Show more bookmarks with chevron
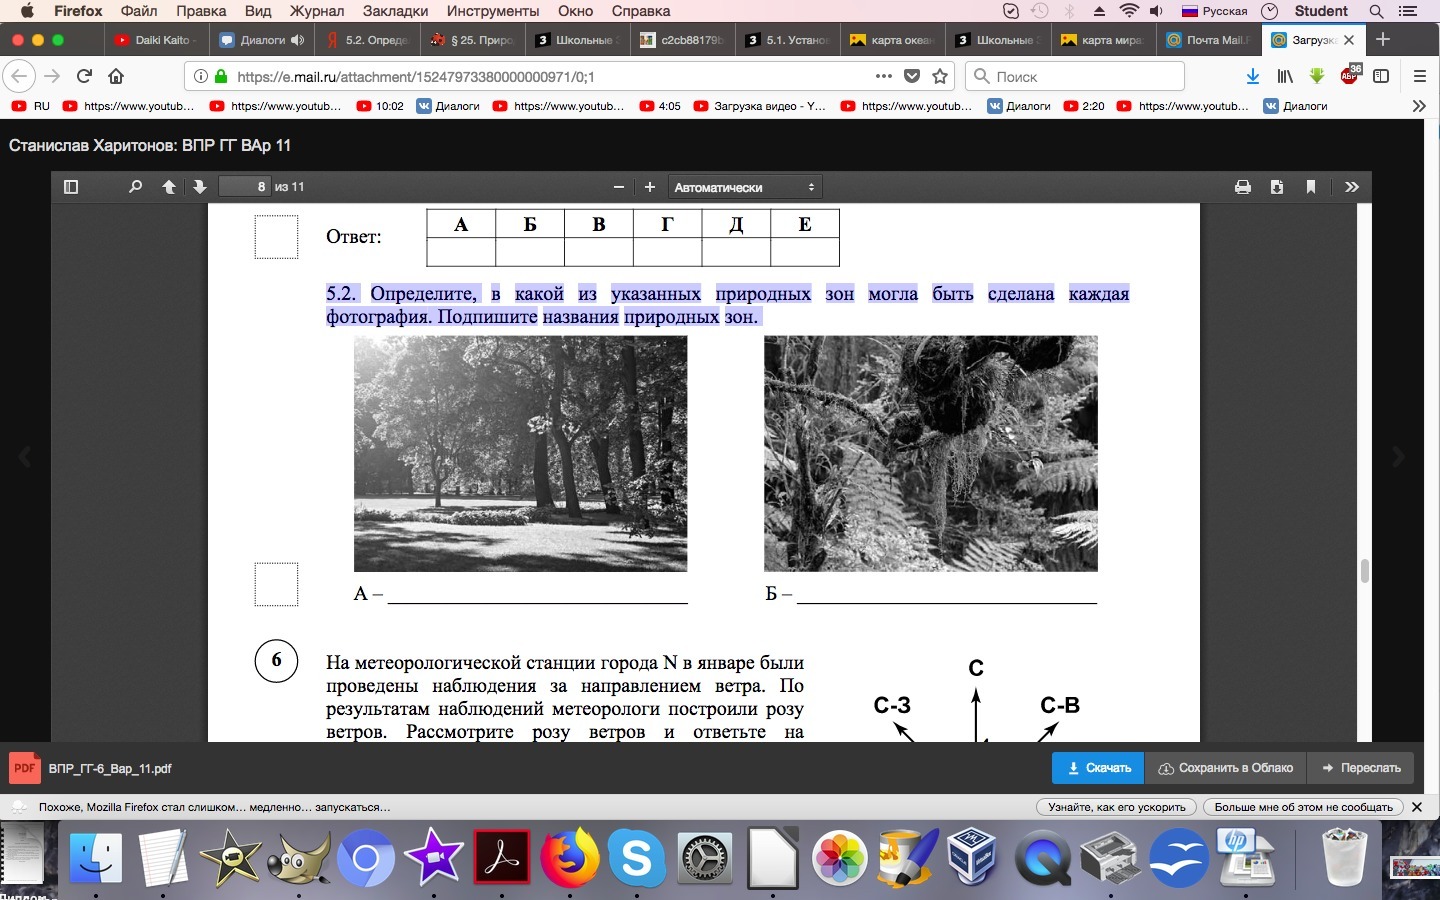Screen dimensions: 1440x900 1418,106
